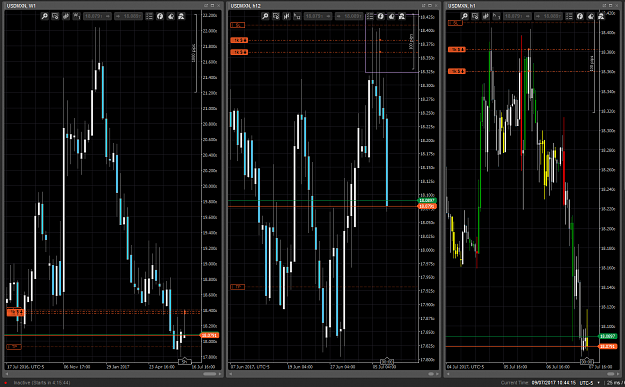Click the Facebook share icon in h1 chart
625x387 pixels.
pos(580,16)
